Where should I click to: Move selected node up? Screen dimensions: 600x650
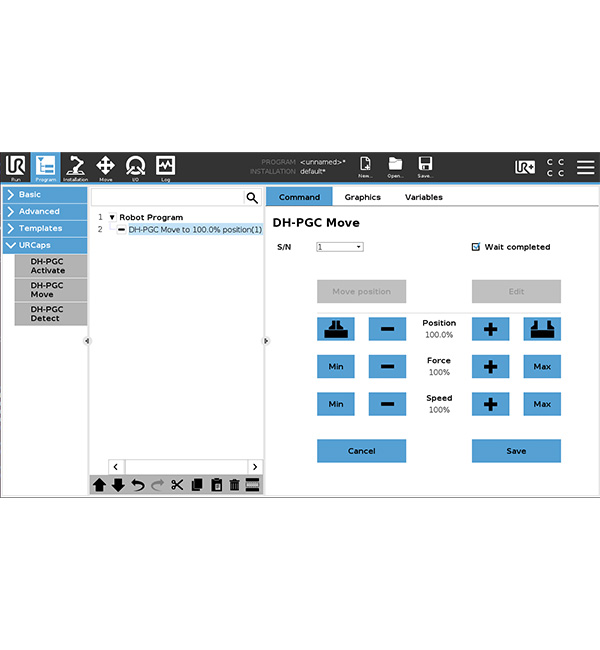(99, 485)
